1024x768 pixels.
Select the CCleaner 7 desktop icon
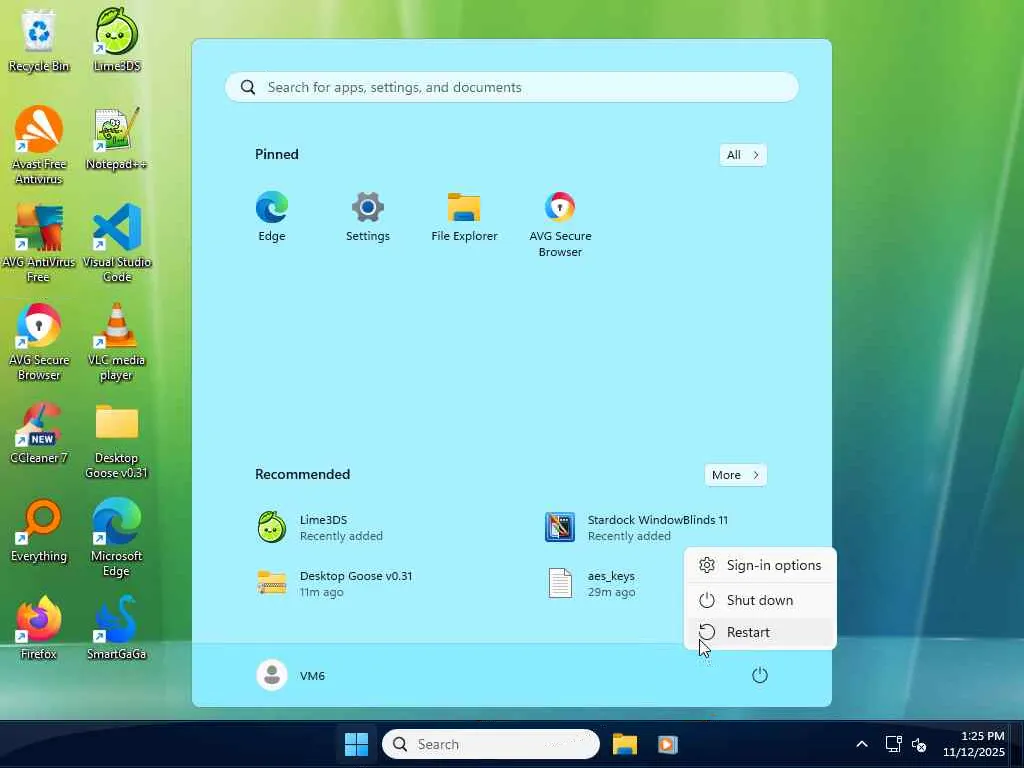(x=39, y=433)
